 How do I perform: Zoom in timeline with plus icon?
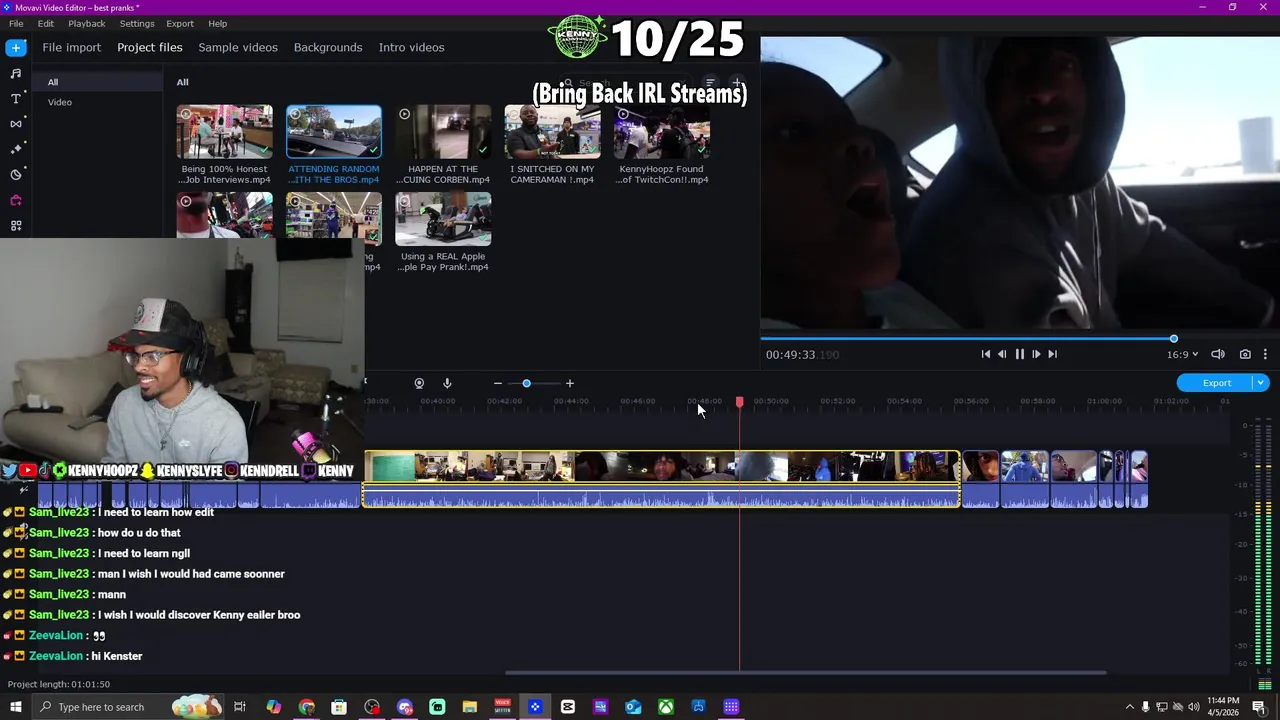(570, 383)
